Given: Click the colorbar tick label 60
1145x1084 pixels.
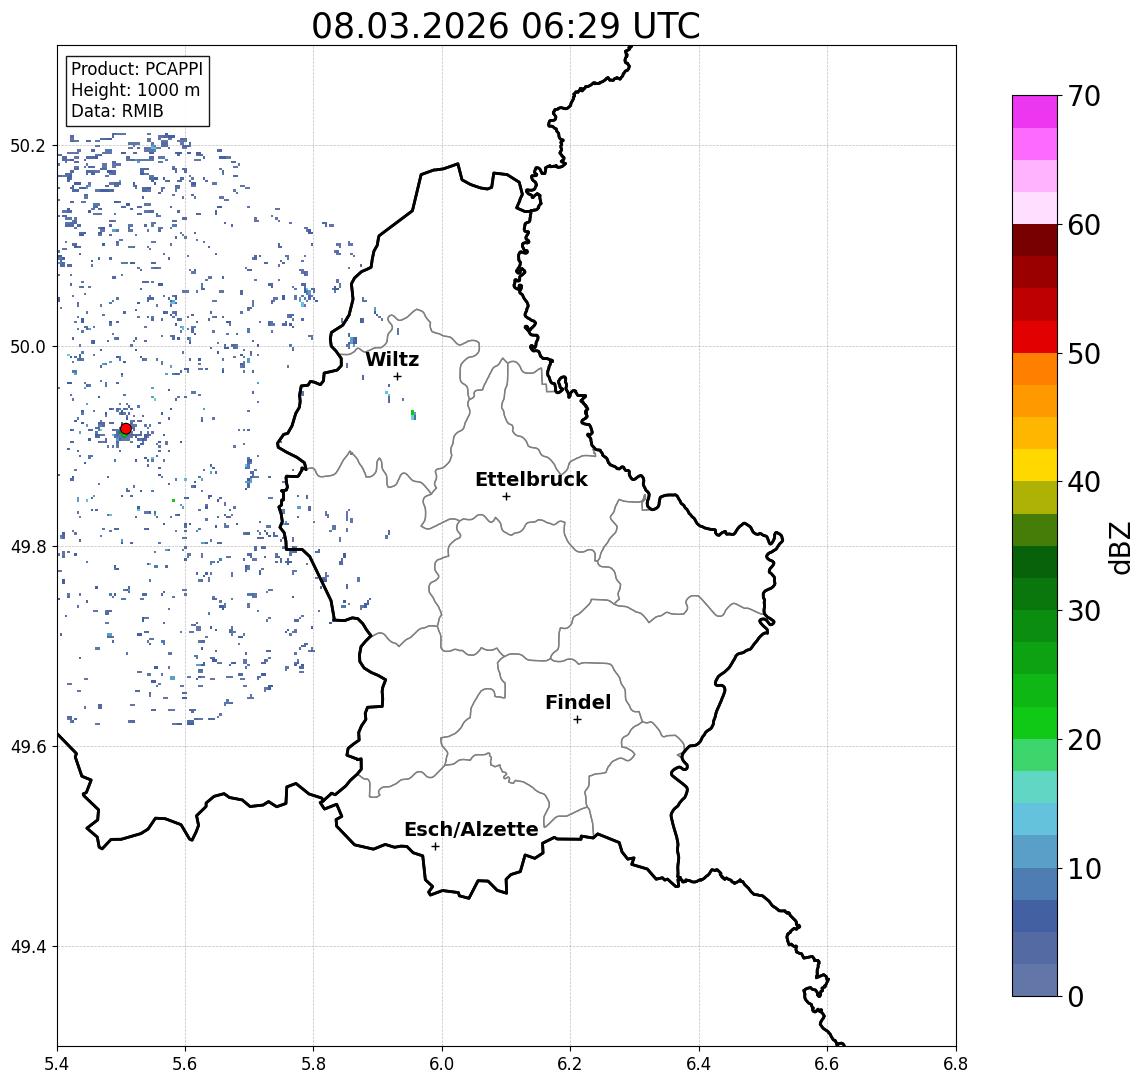Looking at the screenshot, I should [x=1084, y=225].
